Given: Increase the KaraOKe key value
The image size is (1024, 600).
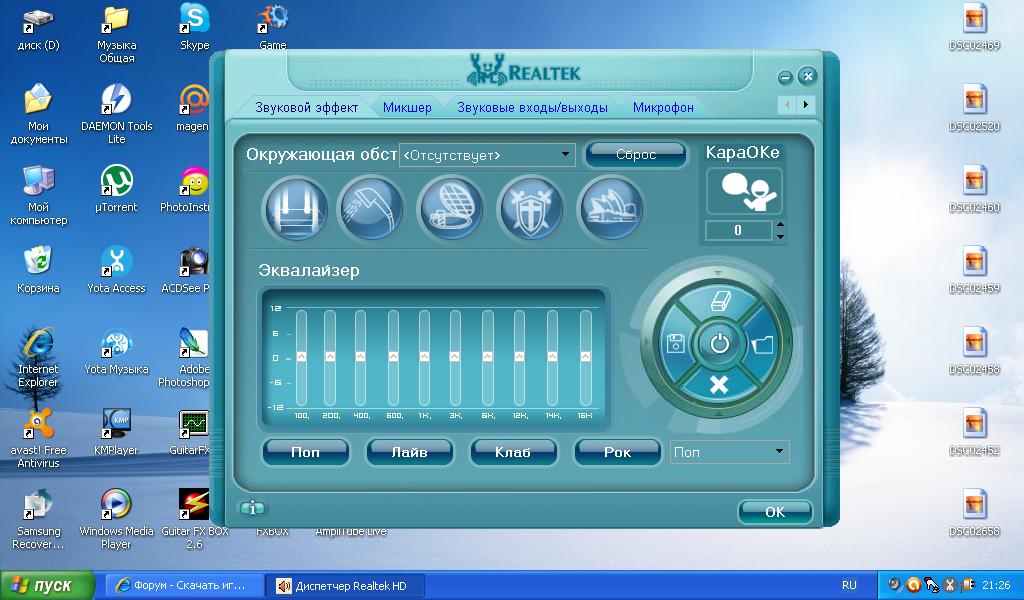Looking at the screenshot, I should click(780, 225).
